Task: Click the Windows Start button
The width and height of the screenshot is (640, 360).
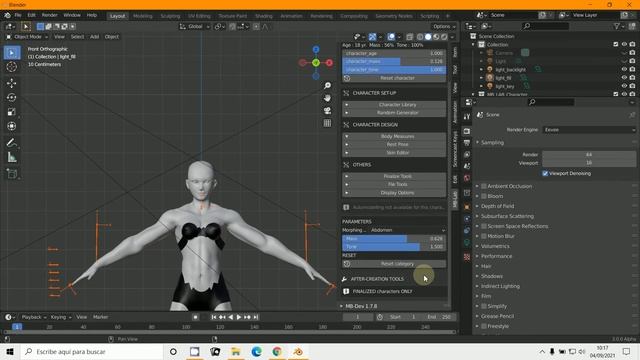Action: 10,351
